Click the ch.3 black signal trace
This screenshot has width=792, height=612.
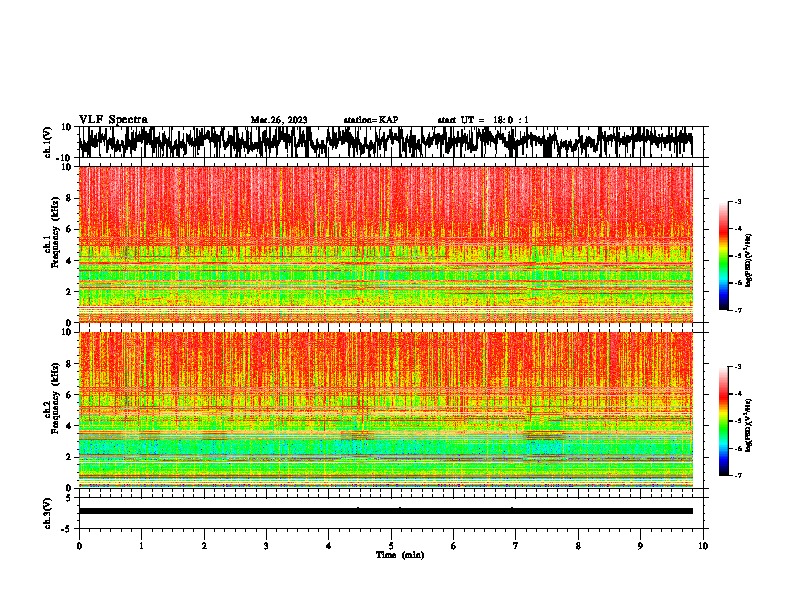pos(385,511)
